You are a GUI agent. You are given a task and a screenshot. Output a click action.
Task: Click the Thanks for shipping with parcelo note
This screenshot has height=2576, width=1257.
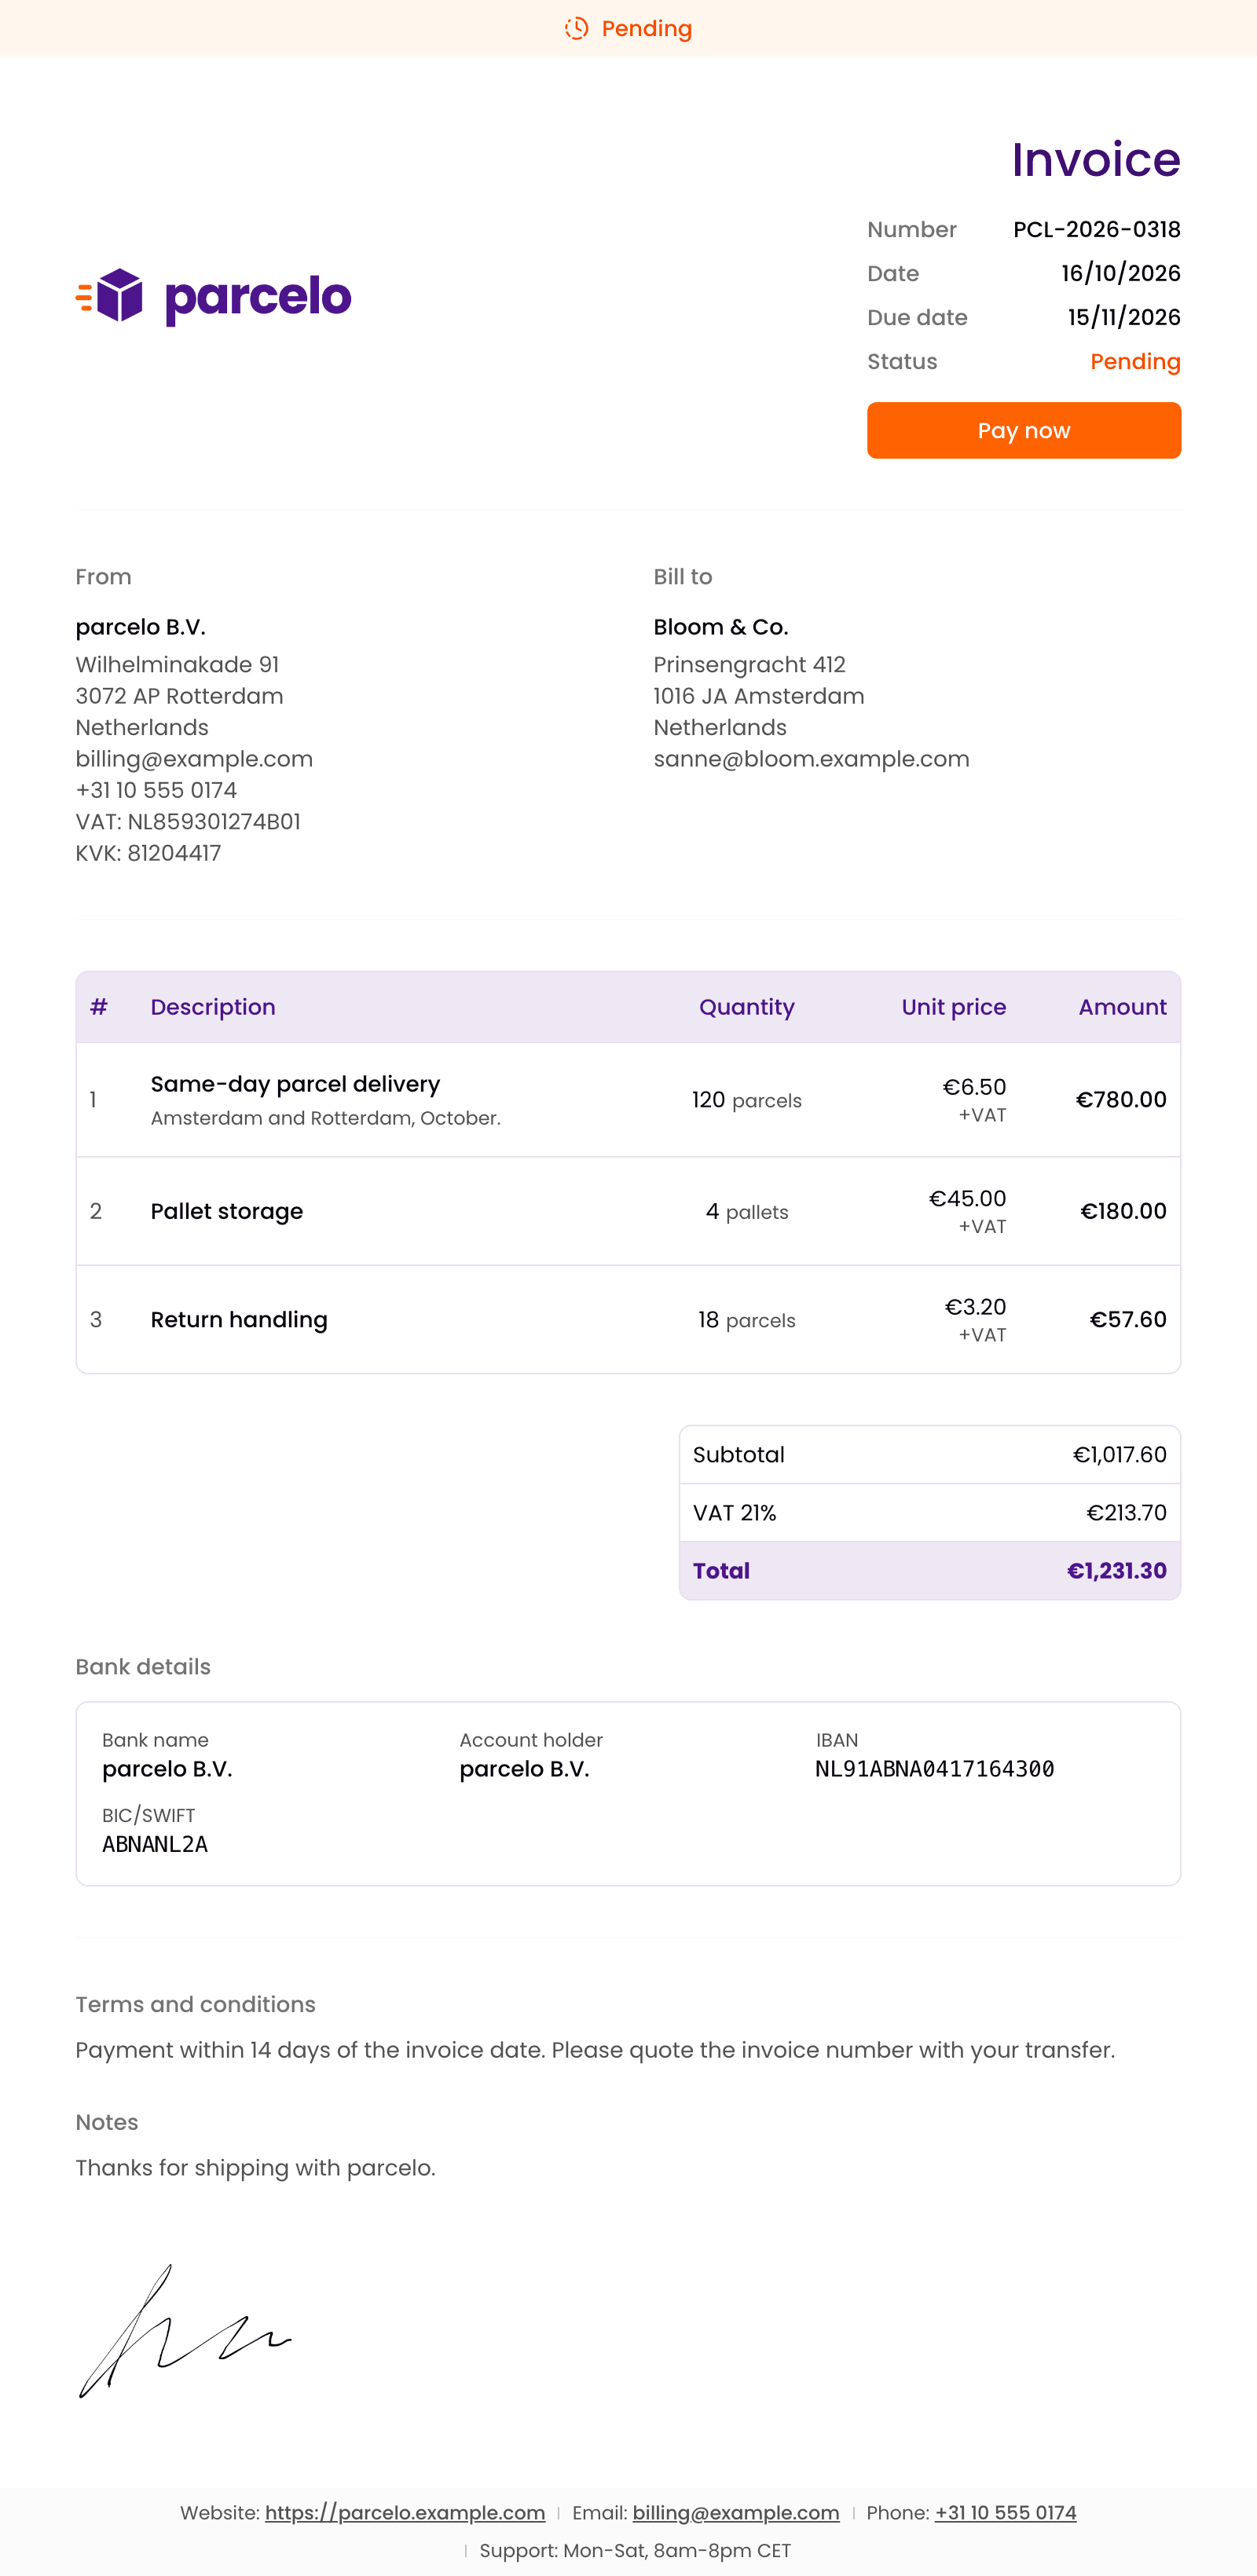click(256, 2167)
